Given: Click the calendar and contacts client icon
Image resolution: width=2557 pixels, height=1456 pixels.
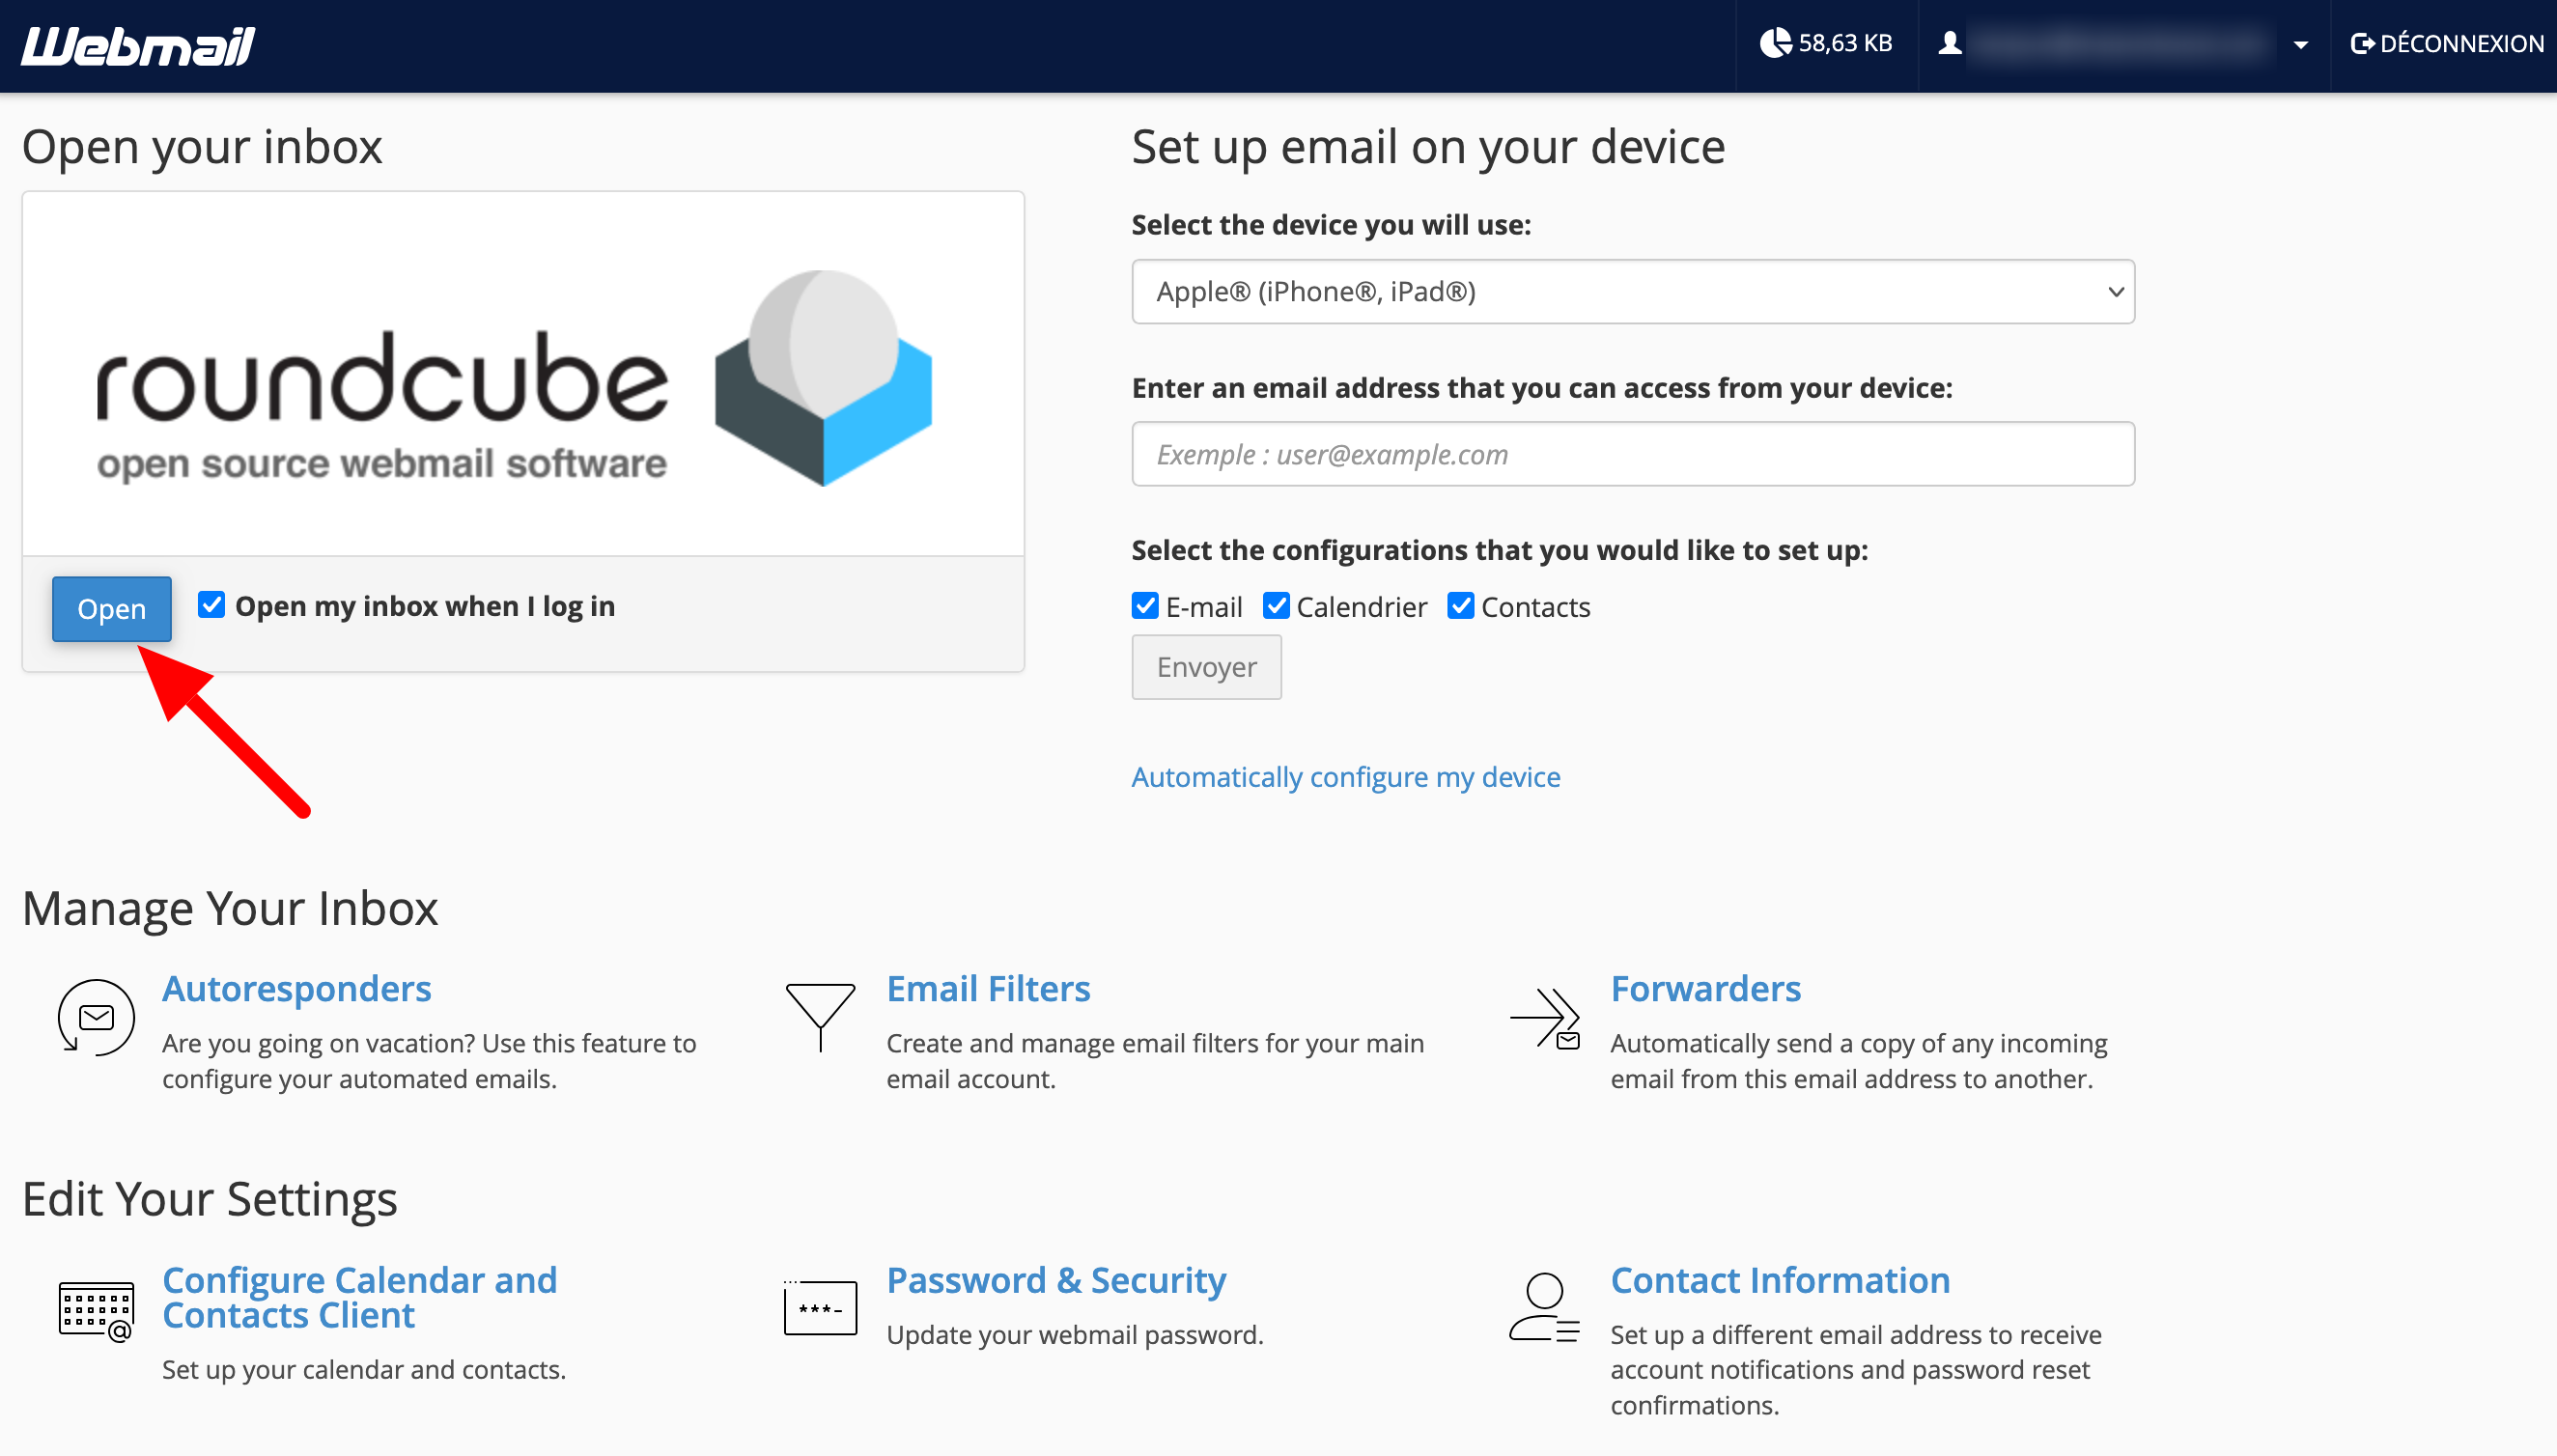Looking at the screenshot, I should click(96, 1310).
